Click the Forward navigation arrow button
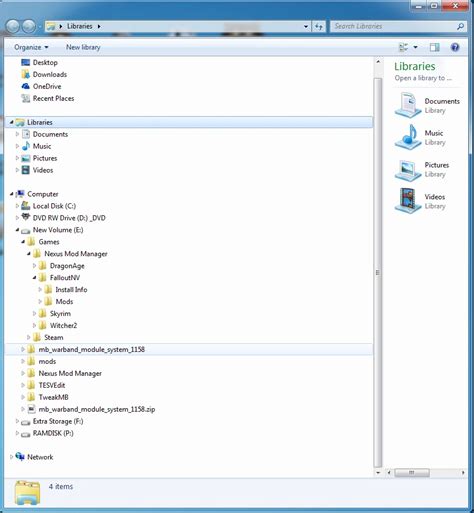Viewport: 474px width, 513px height. click(29, 26)
